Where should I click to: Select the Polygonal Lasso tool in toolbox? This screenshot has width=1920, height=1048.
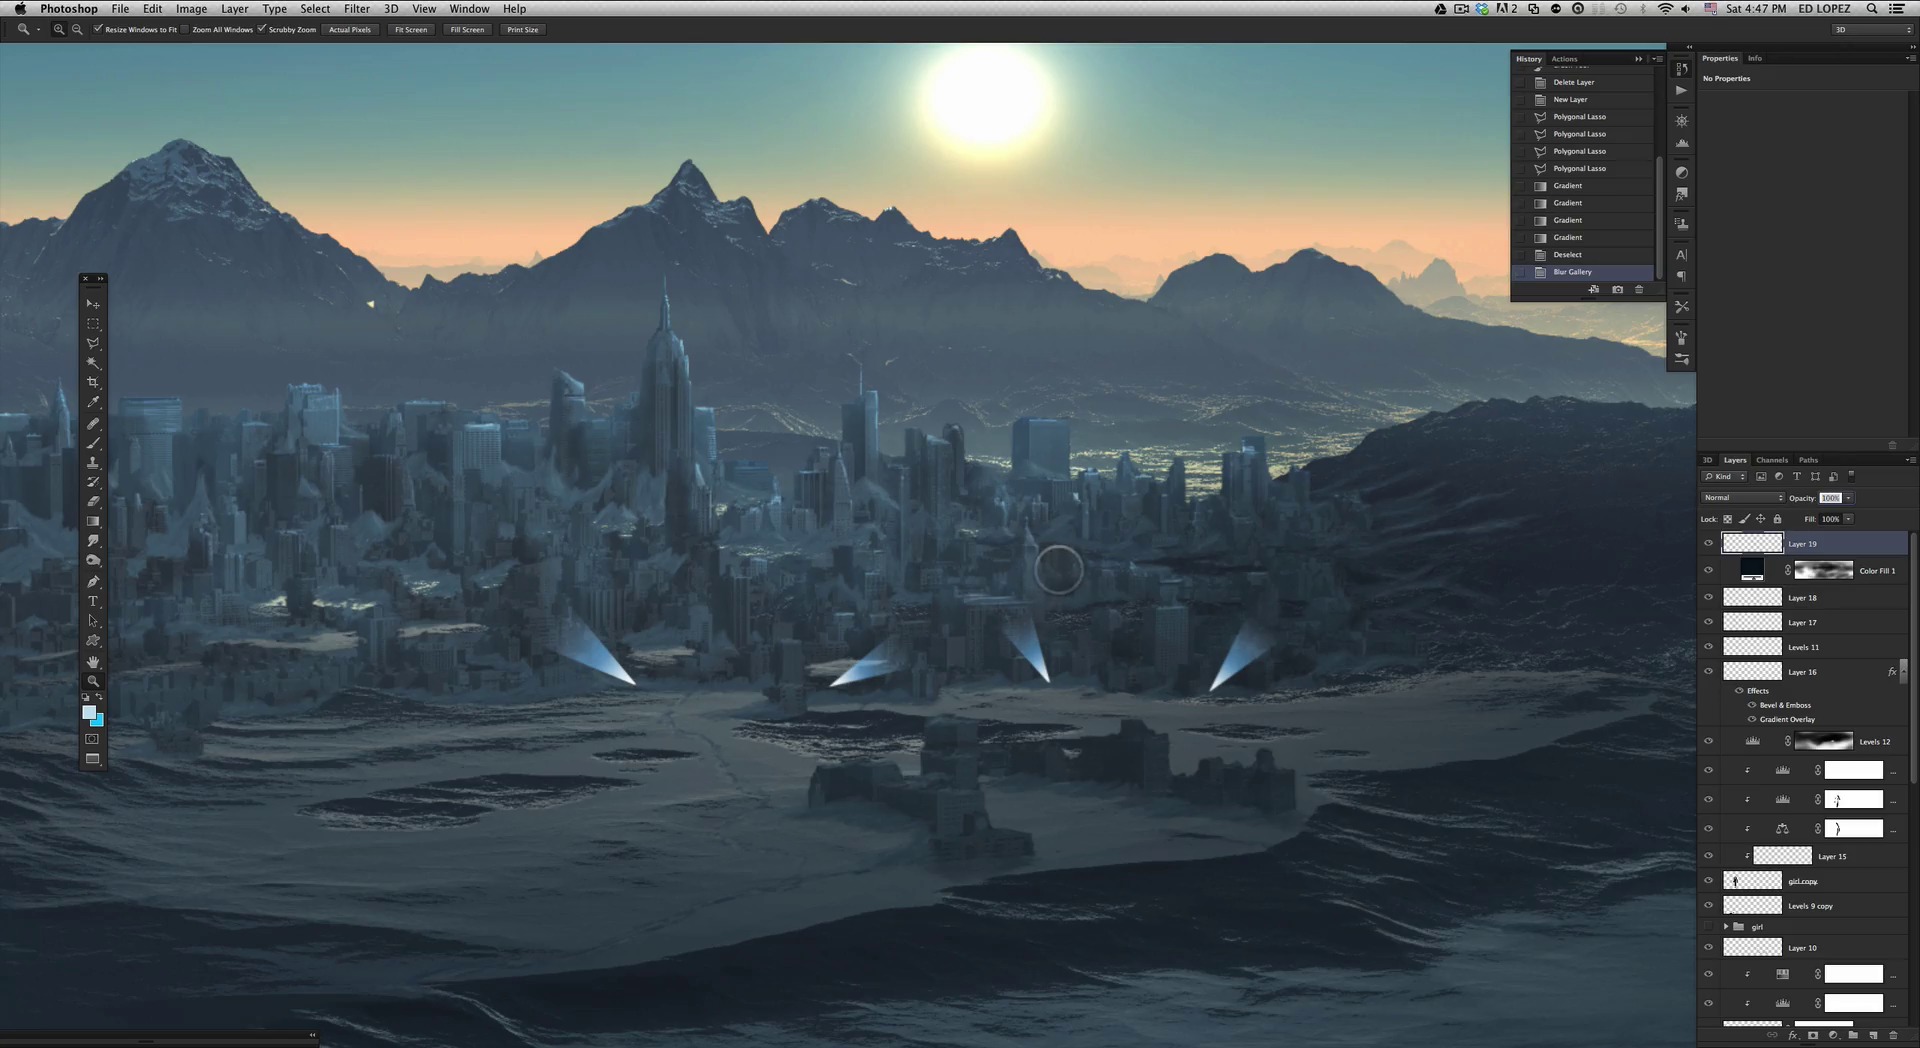[93, 343]
